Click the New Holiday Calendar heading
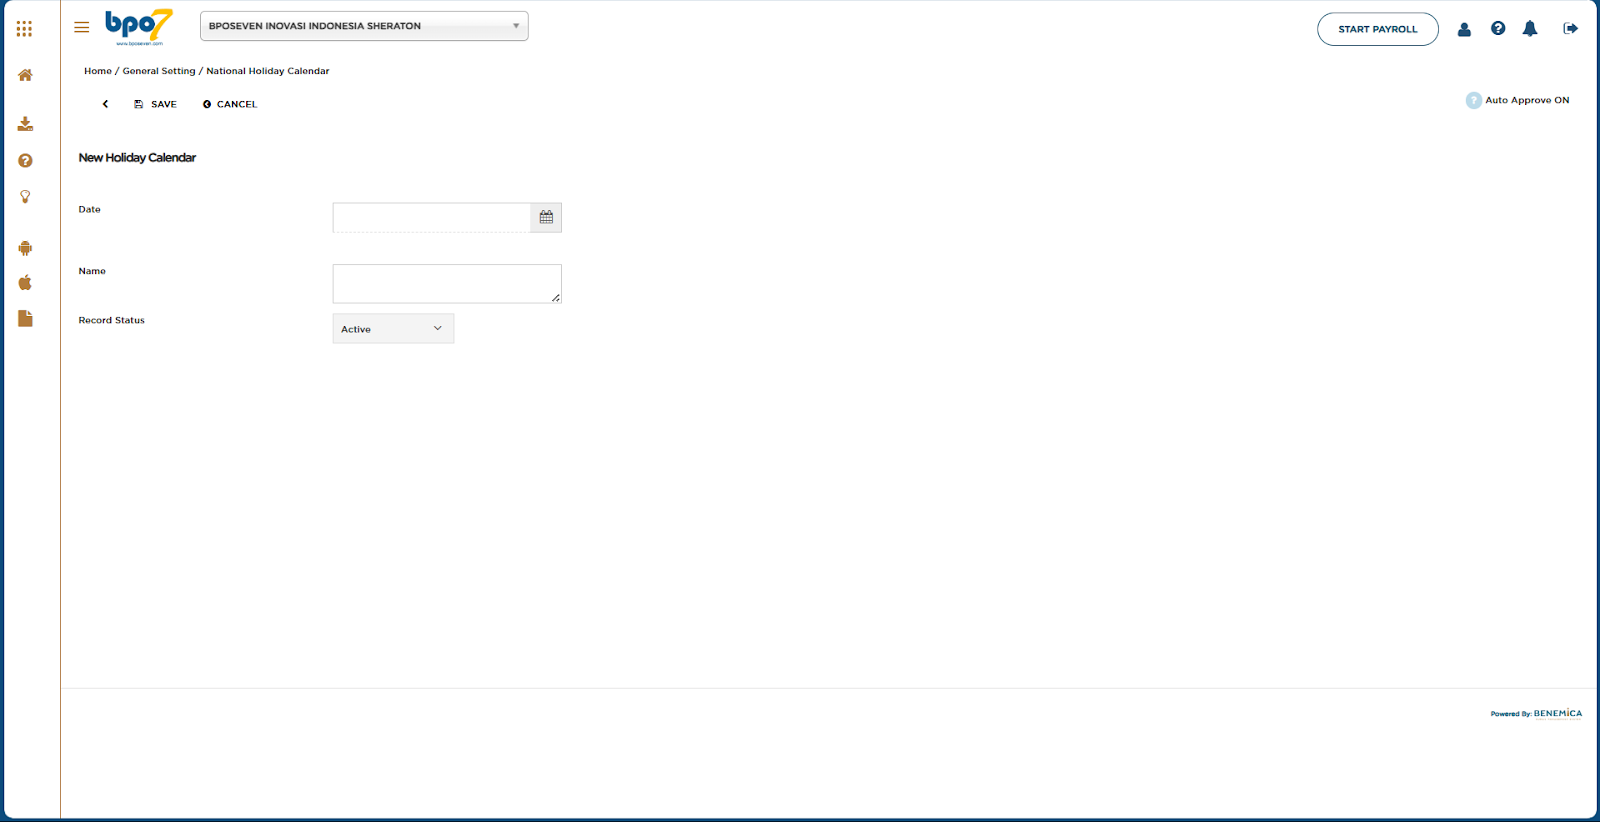Screen dimensions: 1600x822 pyautogui.click(x=137, y=158)
